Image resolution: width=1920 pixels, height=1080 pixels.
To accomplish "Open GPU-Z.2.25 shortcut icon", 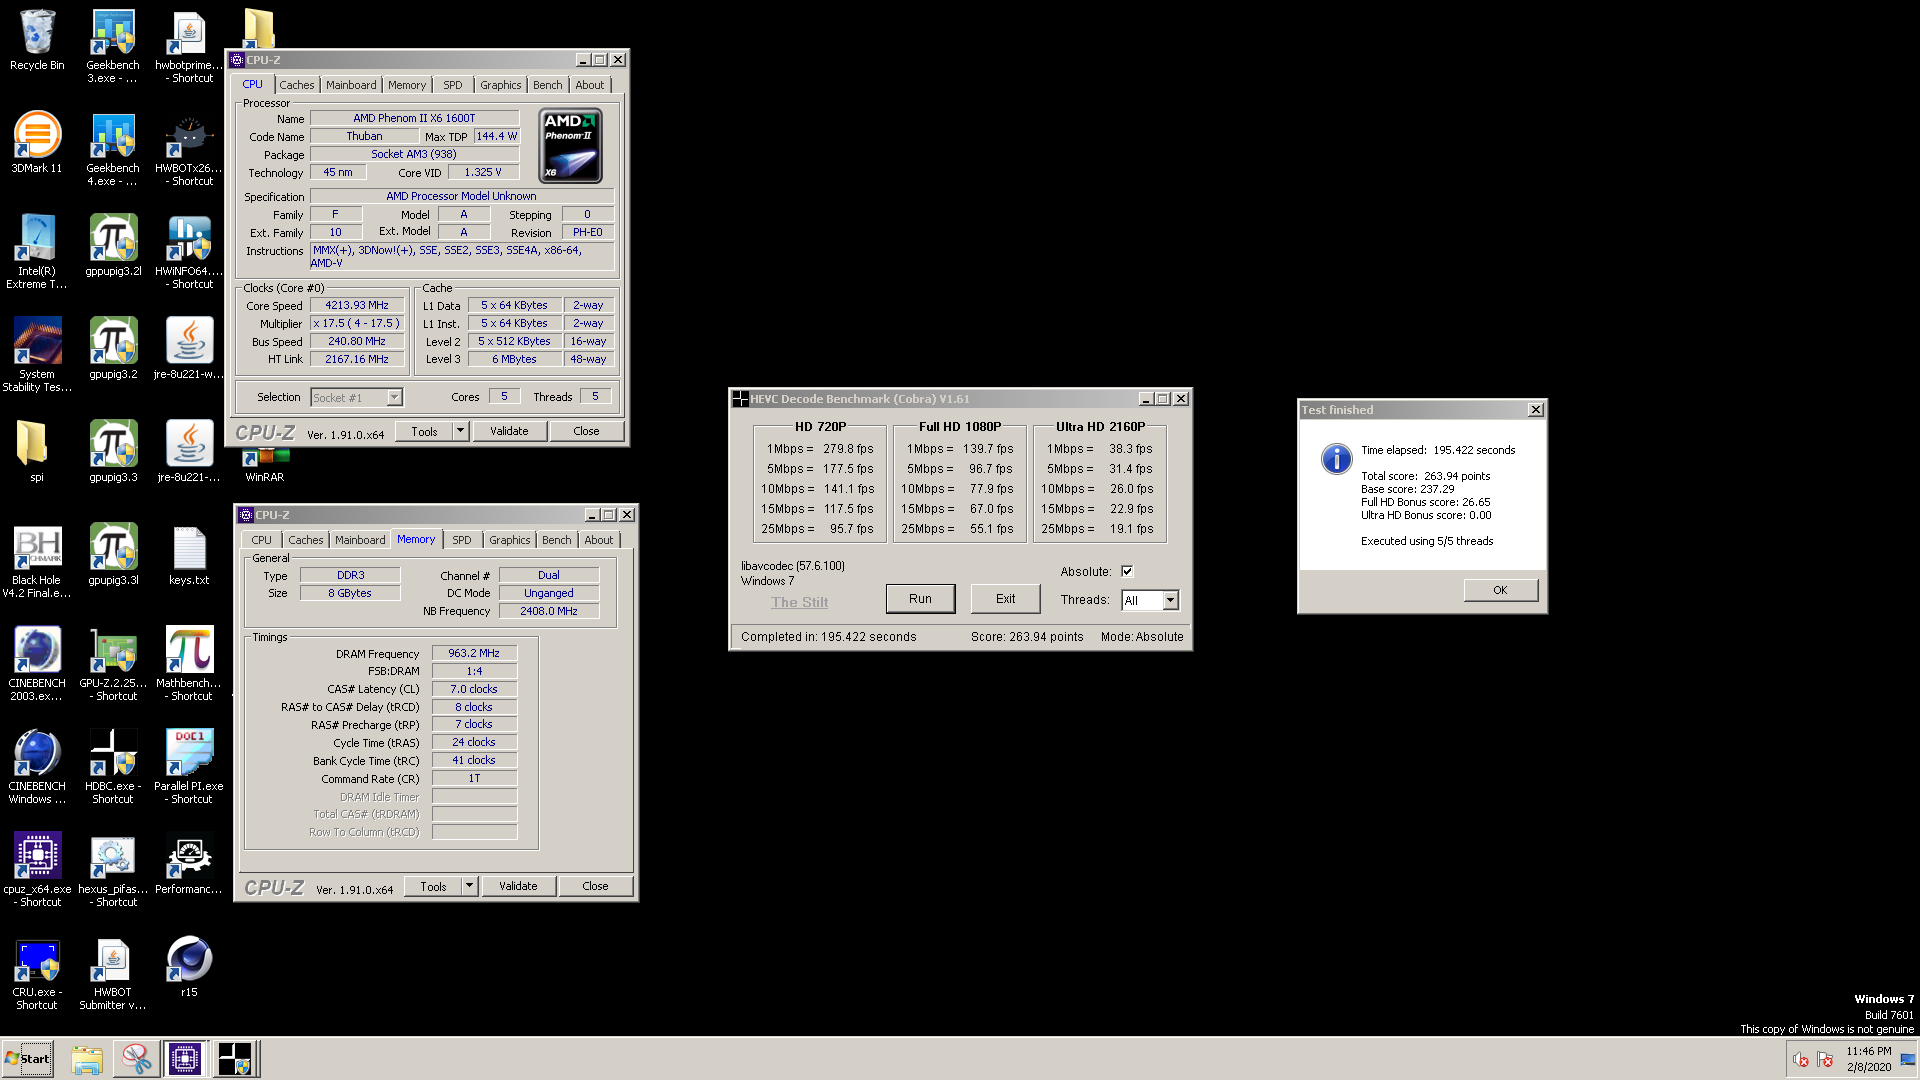I will point(112,664).
